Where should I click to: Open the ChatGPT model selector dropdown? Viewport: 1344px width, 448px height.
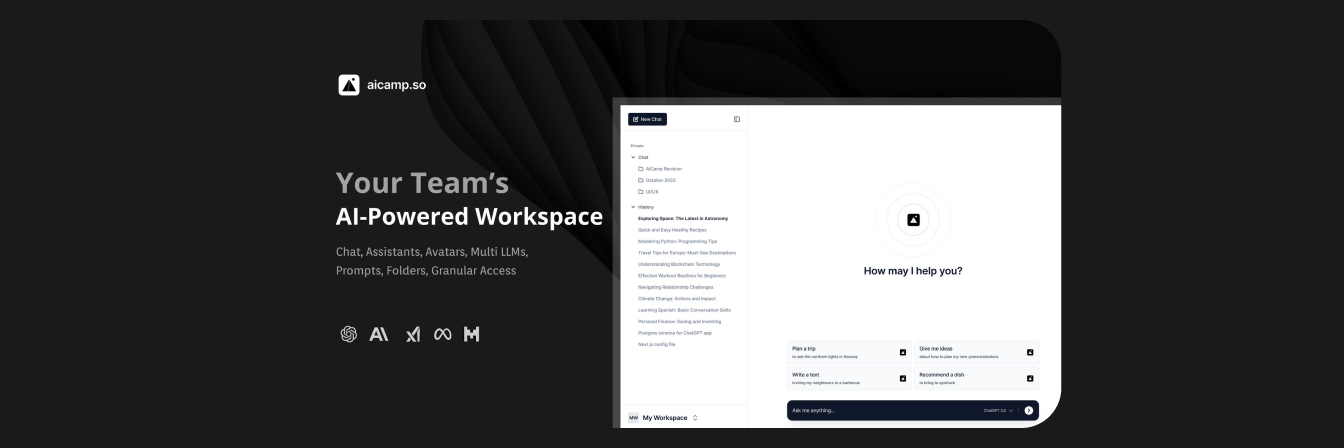point(998,410)
